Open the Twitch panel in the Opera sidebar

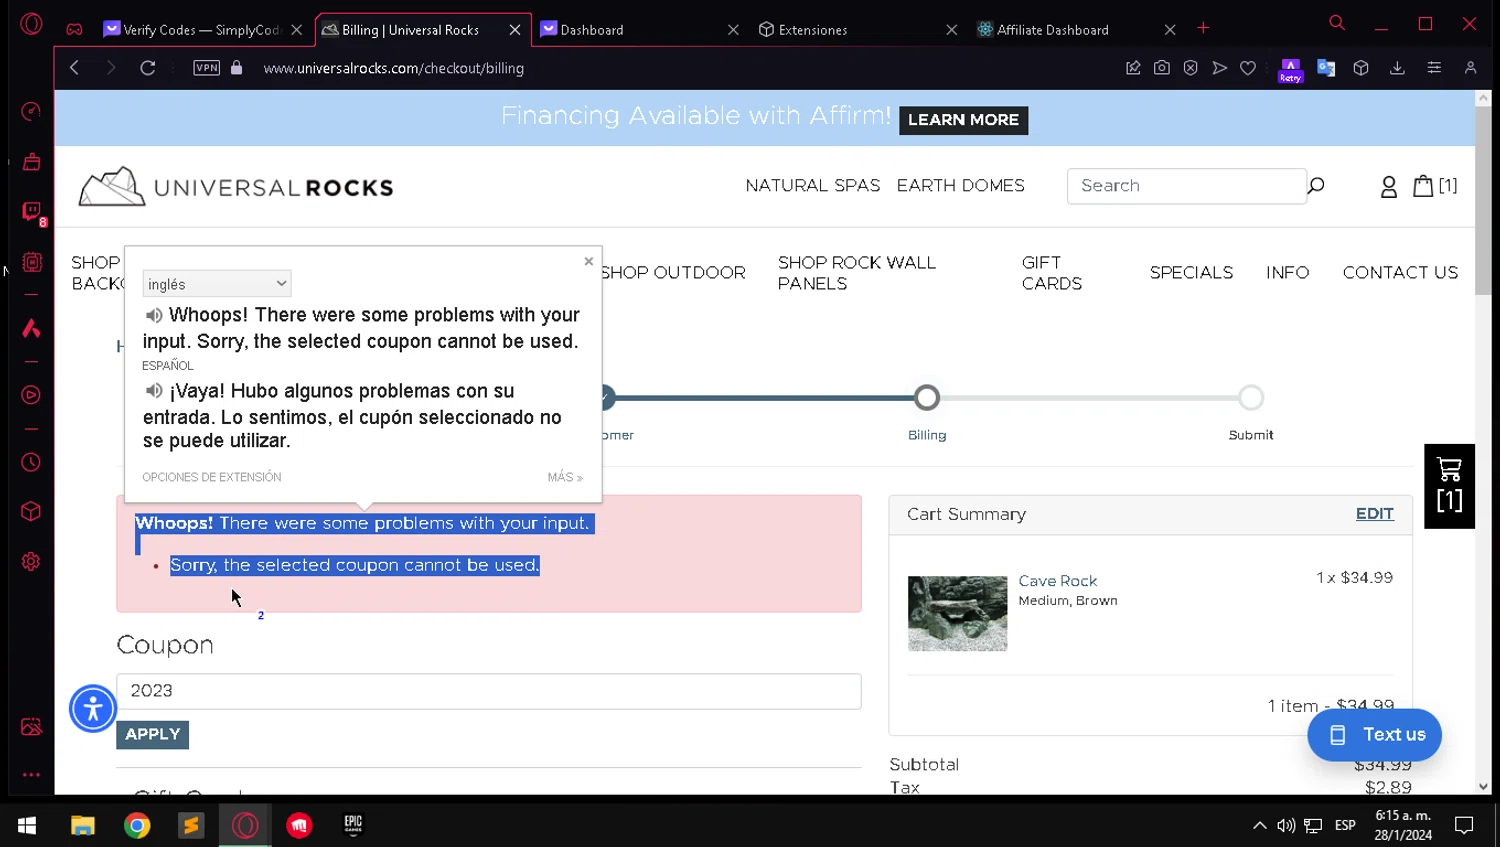[32, 212]
